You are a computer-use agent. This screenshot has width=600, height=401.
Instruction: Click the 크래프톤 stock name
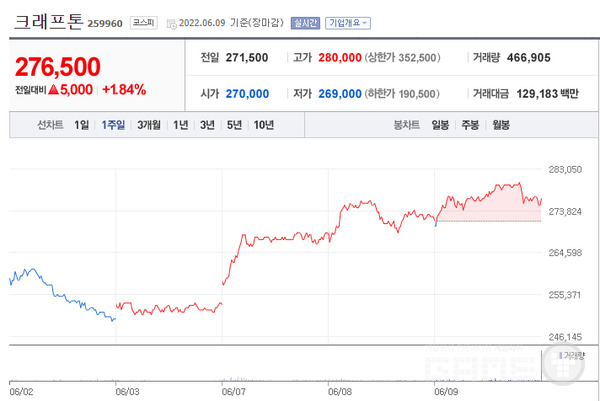46,21
